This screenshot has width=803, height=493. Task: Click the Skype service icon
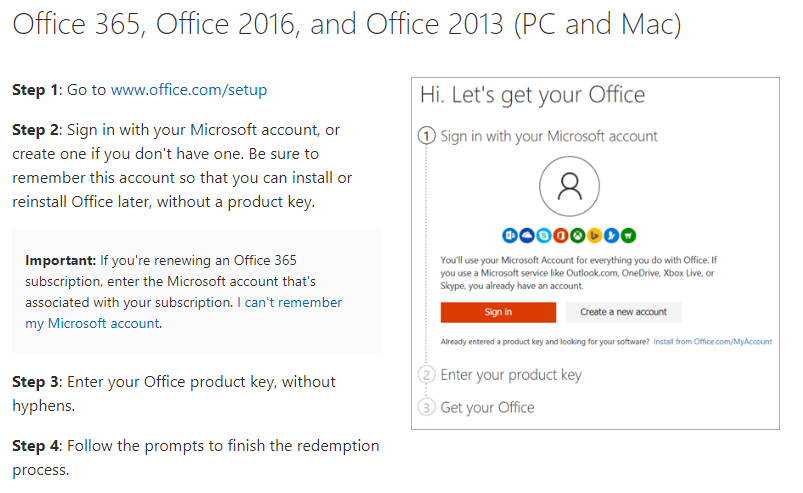(x=545, y=236)
